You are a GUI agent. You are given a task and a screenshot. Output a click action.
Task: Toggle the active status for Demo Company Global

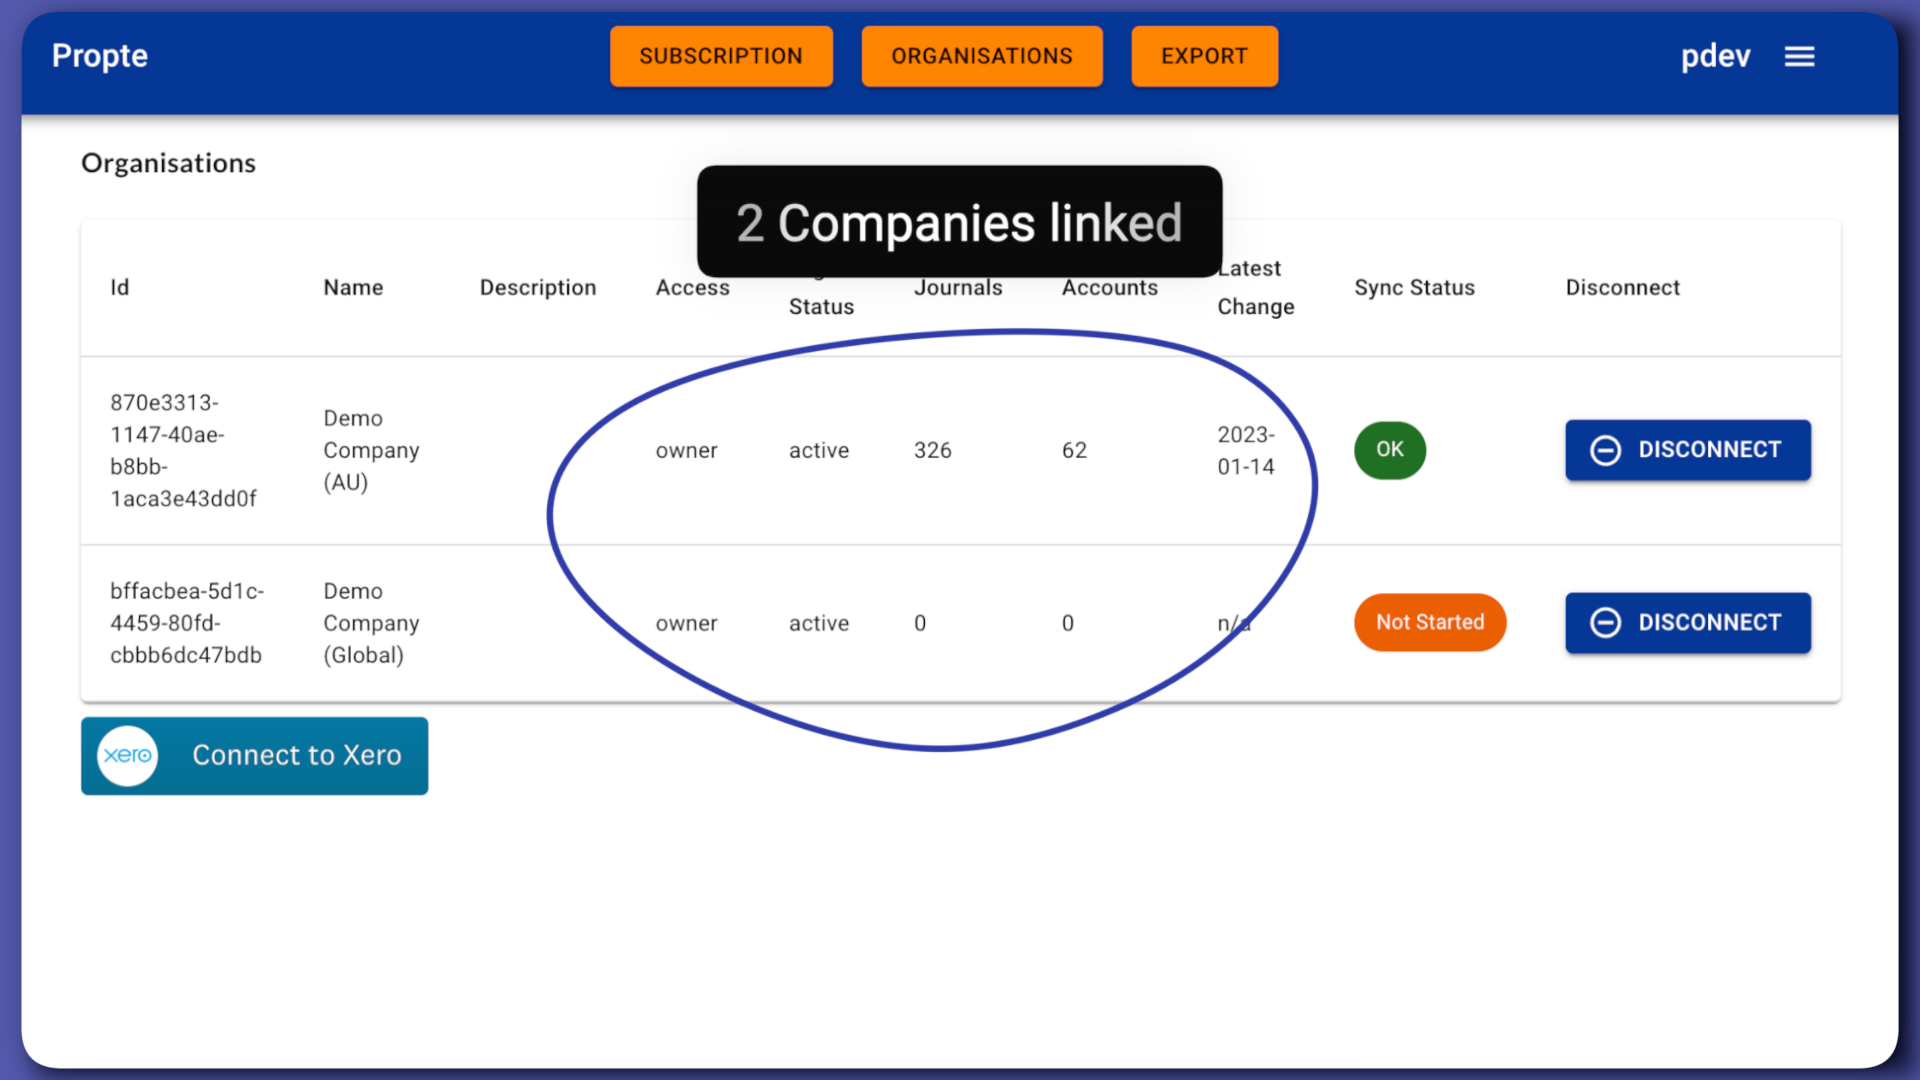(819, 622)
